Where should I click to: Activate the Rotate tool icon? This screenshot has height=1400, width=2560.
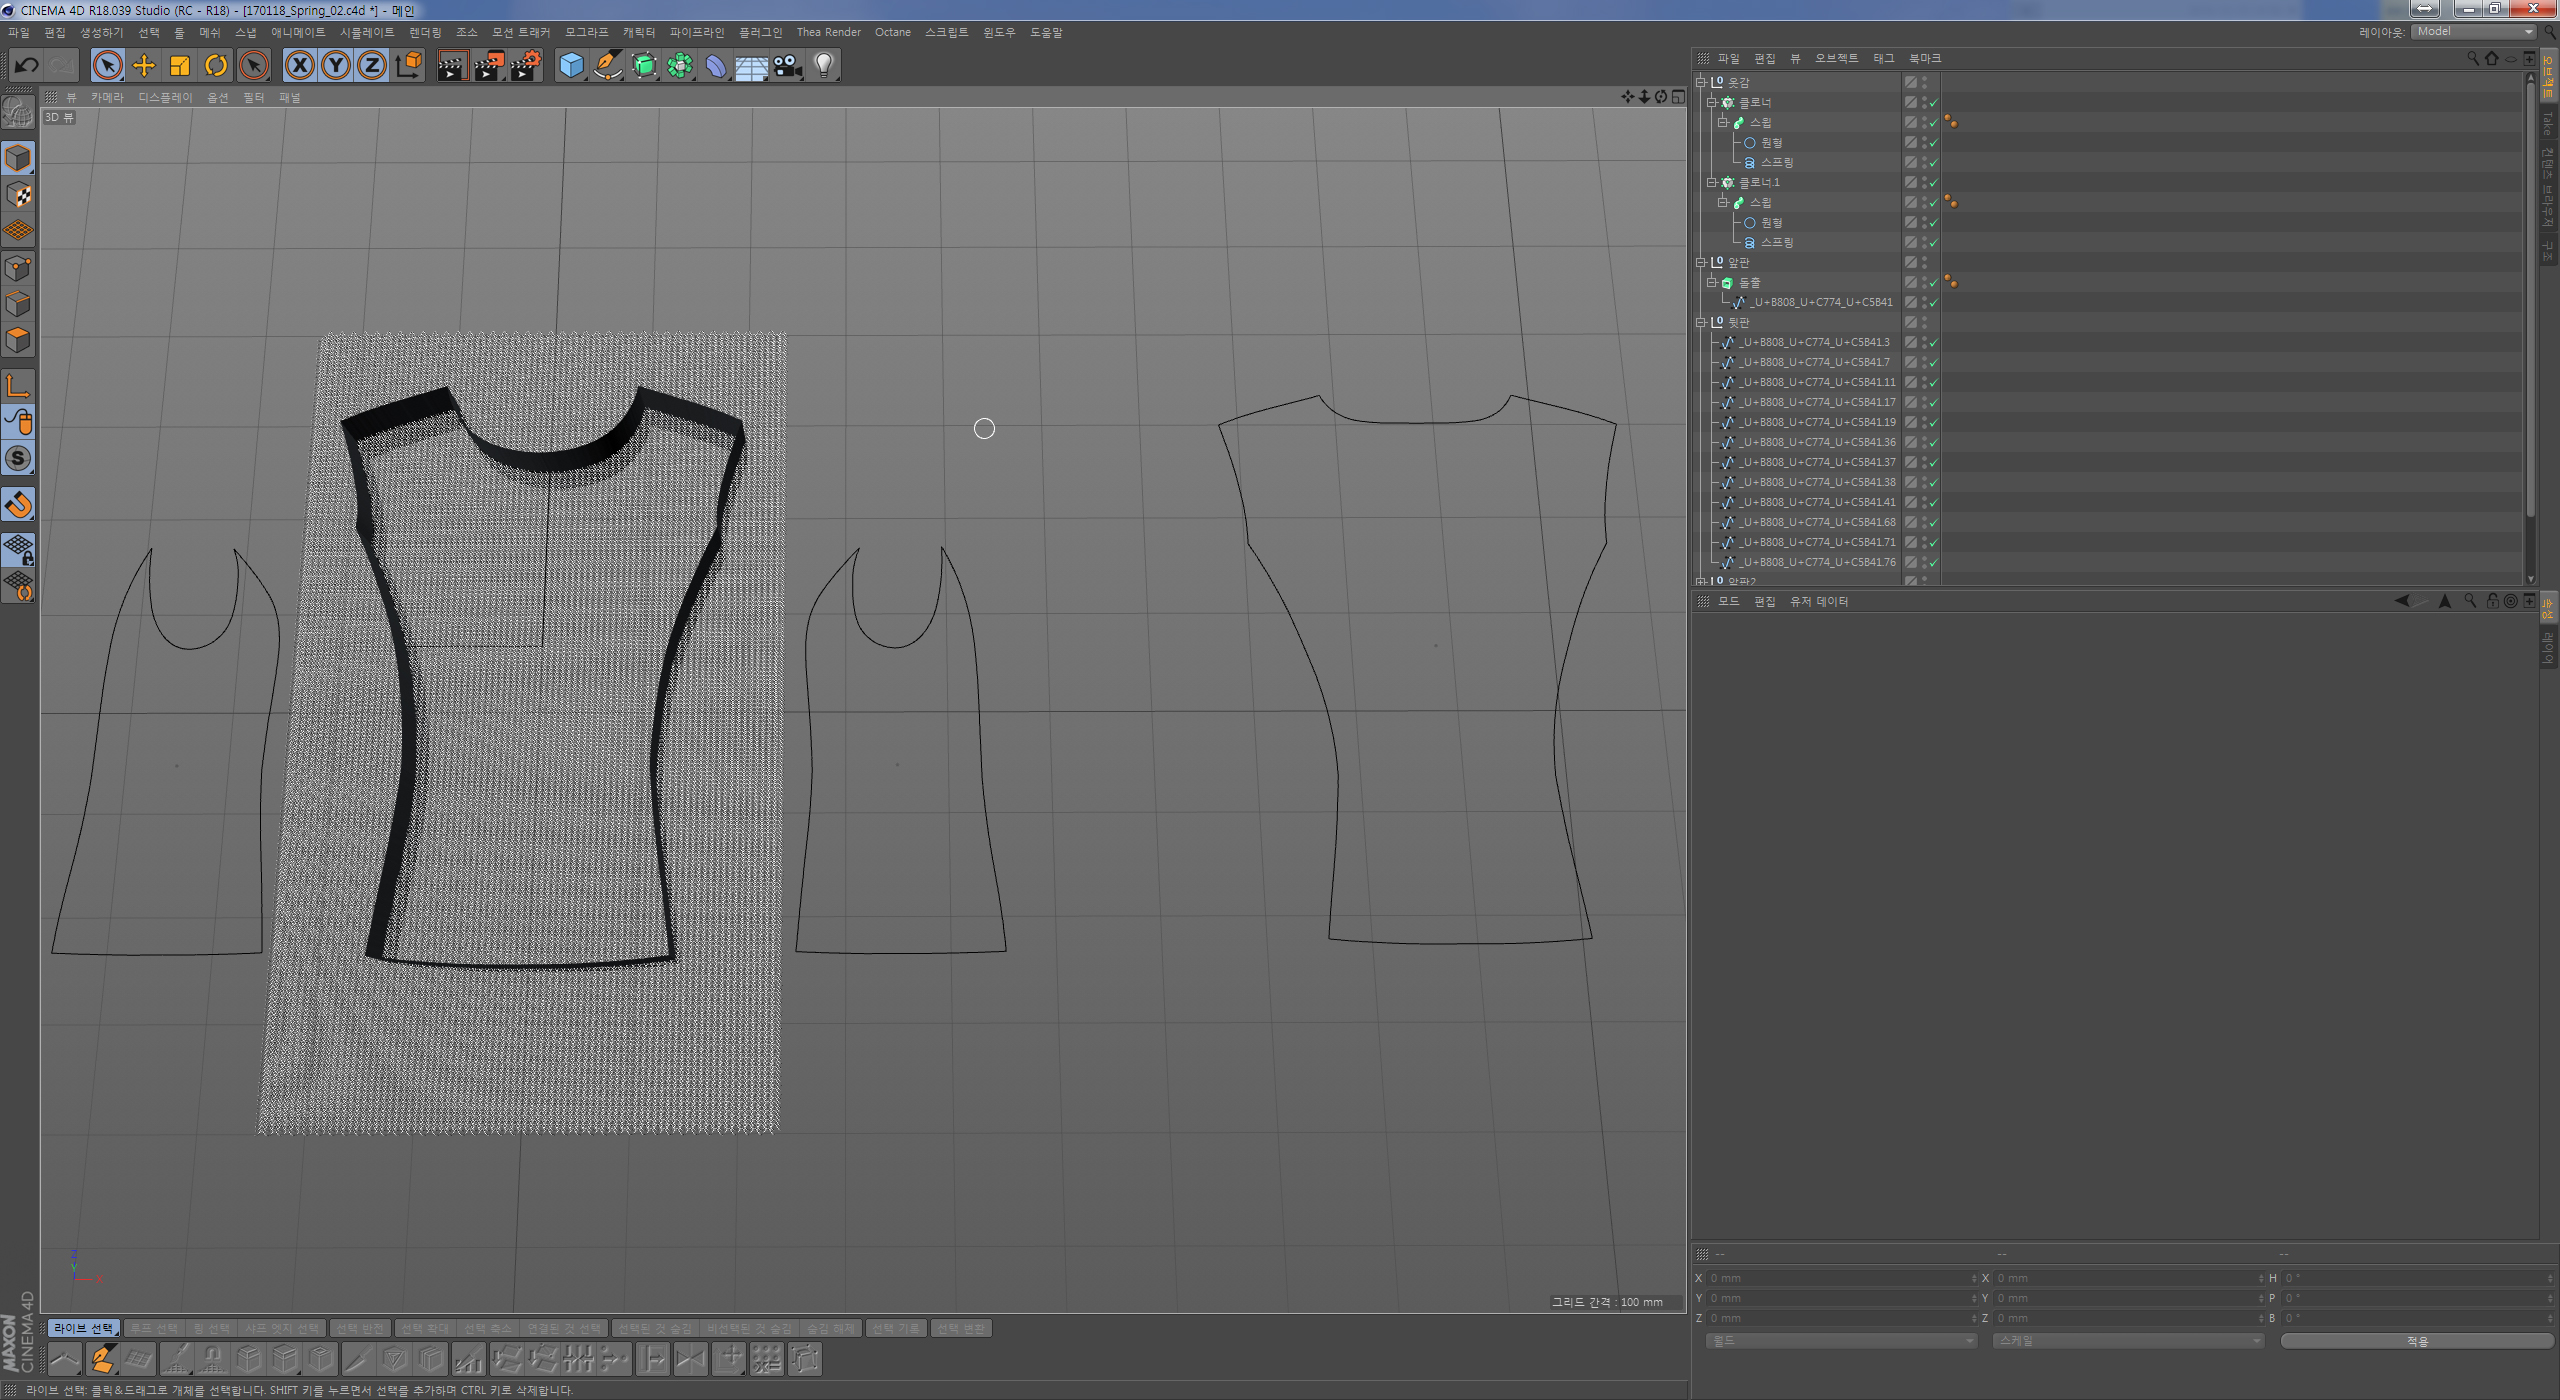coord(216,66)
